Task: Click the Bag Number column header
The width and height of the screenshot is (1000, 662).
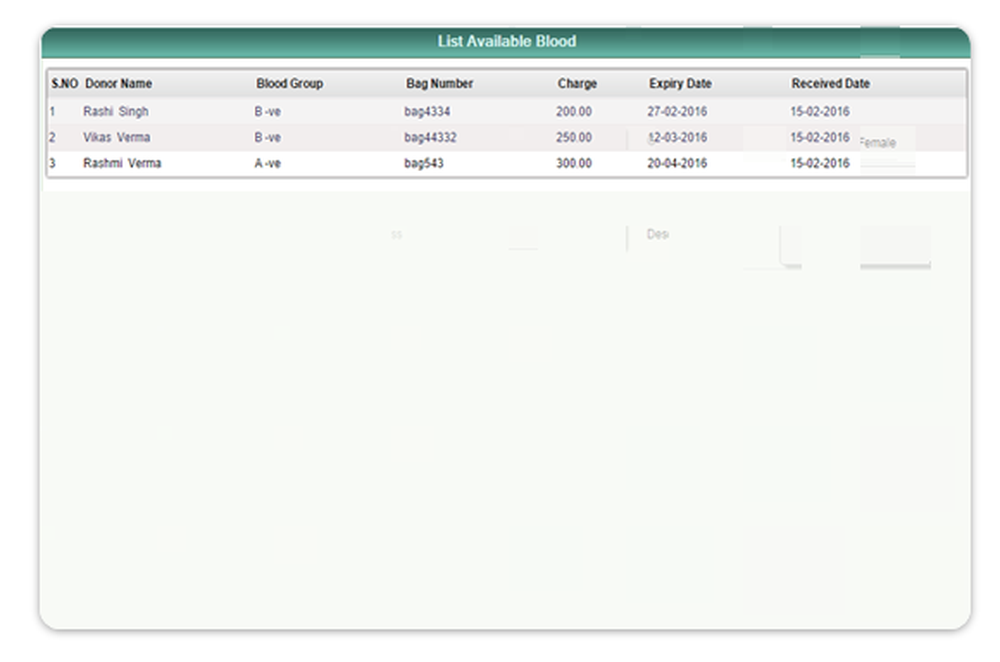Action: point(439,84)
